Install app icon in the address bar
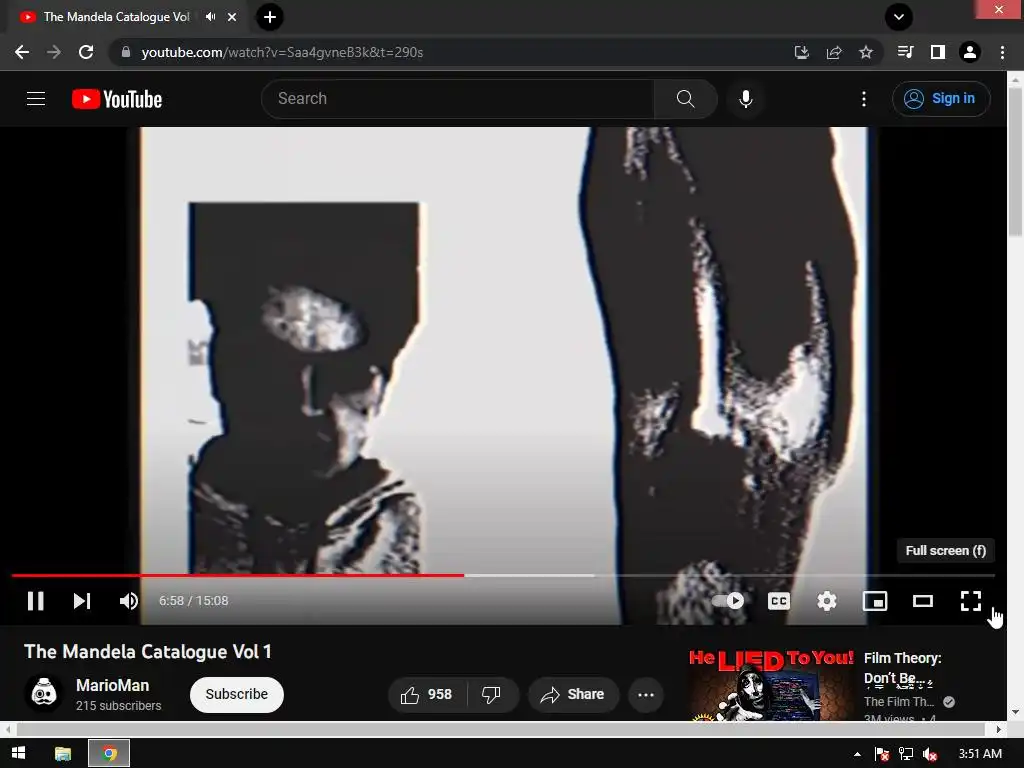The image size is (1024, 768). (x=802, y=52)
